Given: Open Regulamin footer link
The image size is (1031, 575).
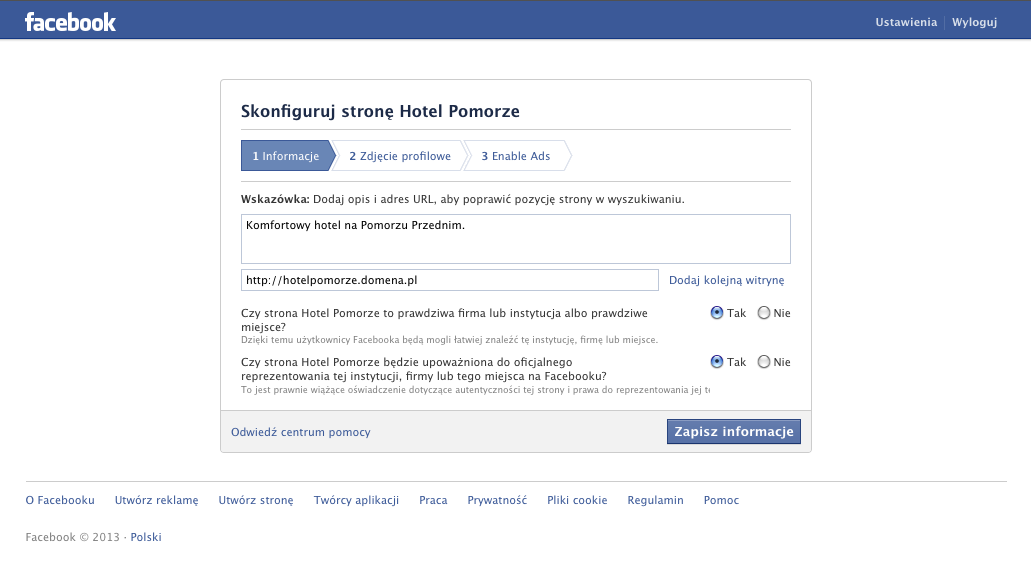Looking at the screenshot, I should [656, 500].
